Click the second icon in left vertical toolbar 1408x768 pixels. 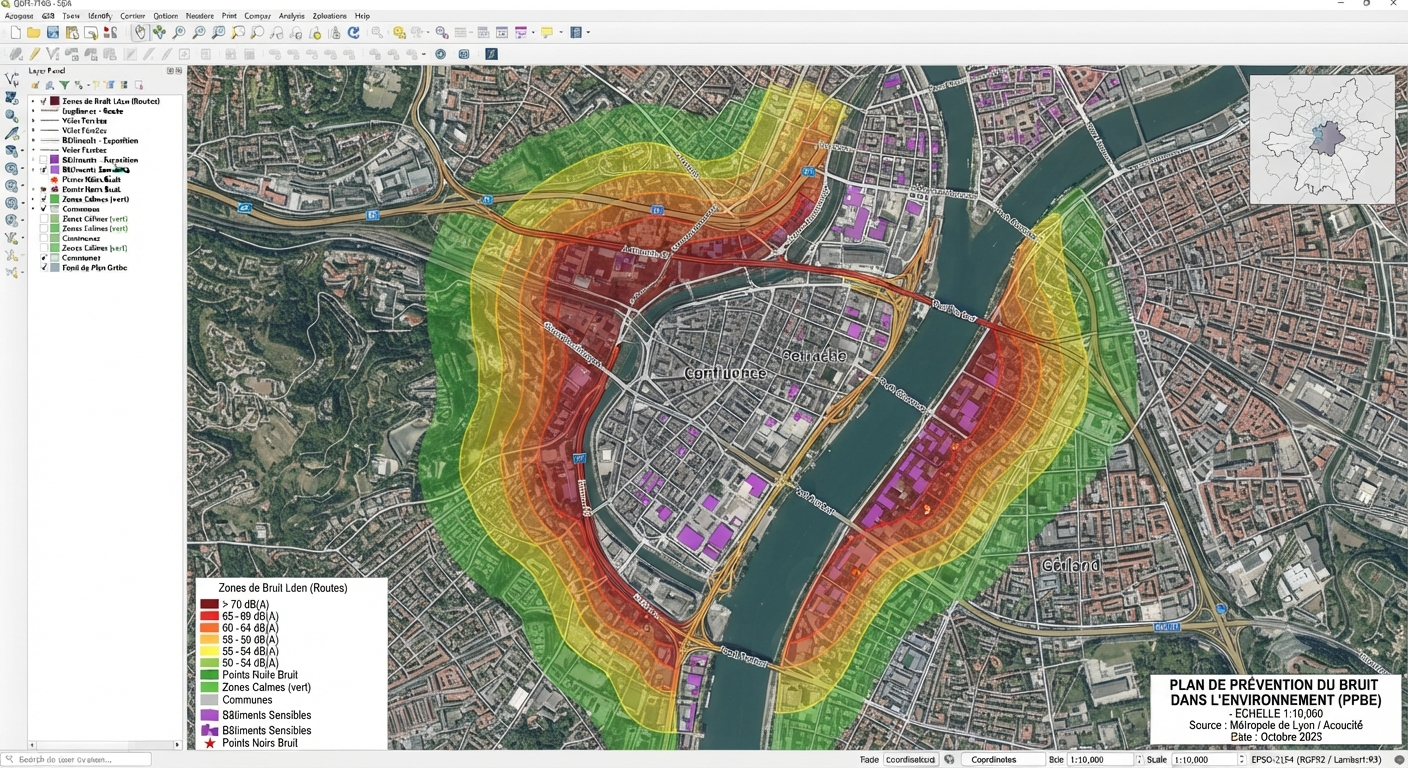point(12,98)
